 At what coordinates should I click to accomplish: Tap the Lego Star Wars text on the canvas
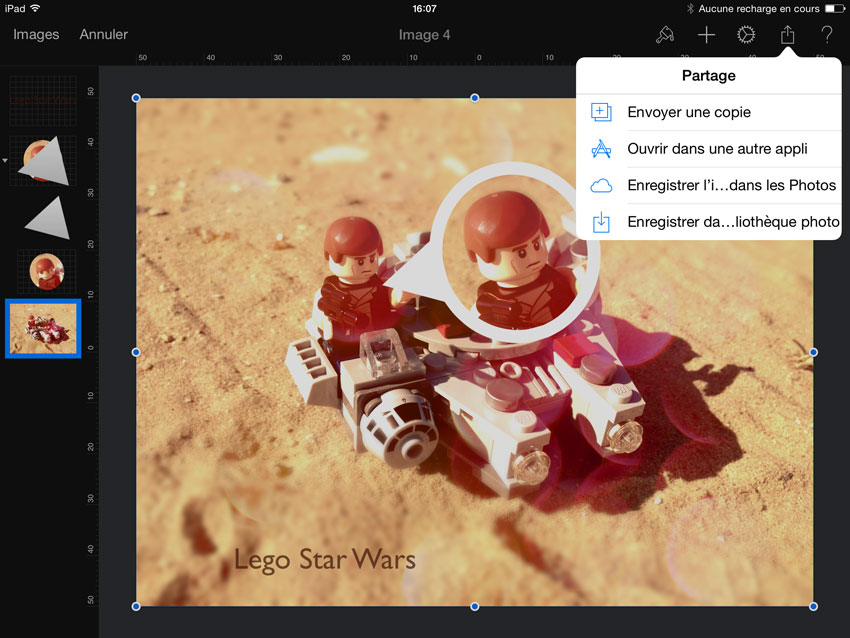coord(325,560)
